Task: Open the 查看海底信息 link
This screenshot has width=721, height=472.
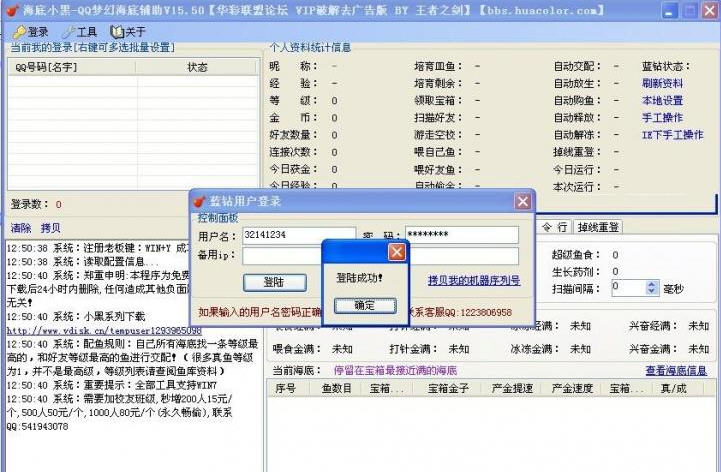Action: 676,370
